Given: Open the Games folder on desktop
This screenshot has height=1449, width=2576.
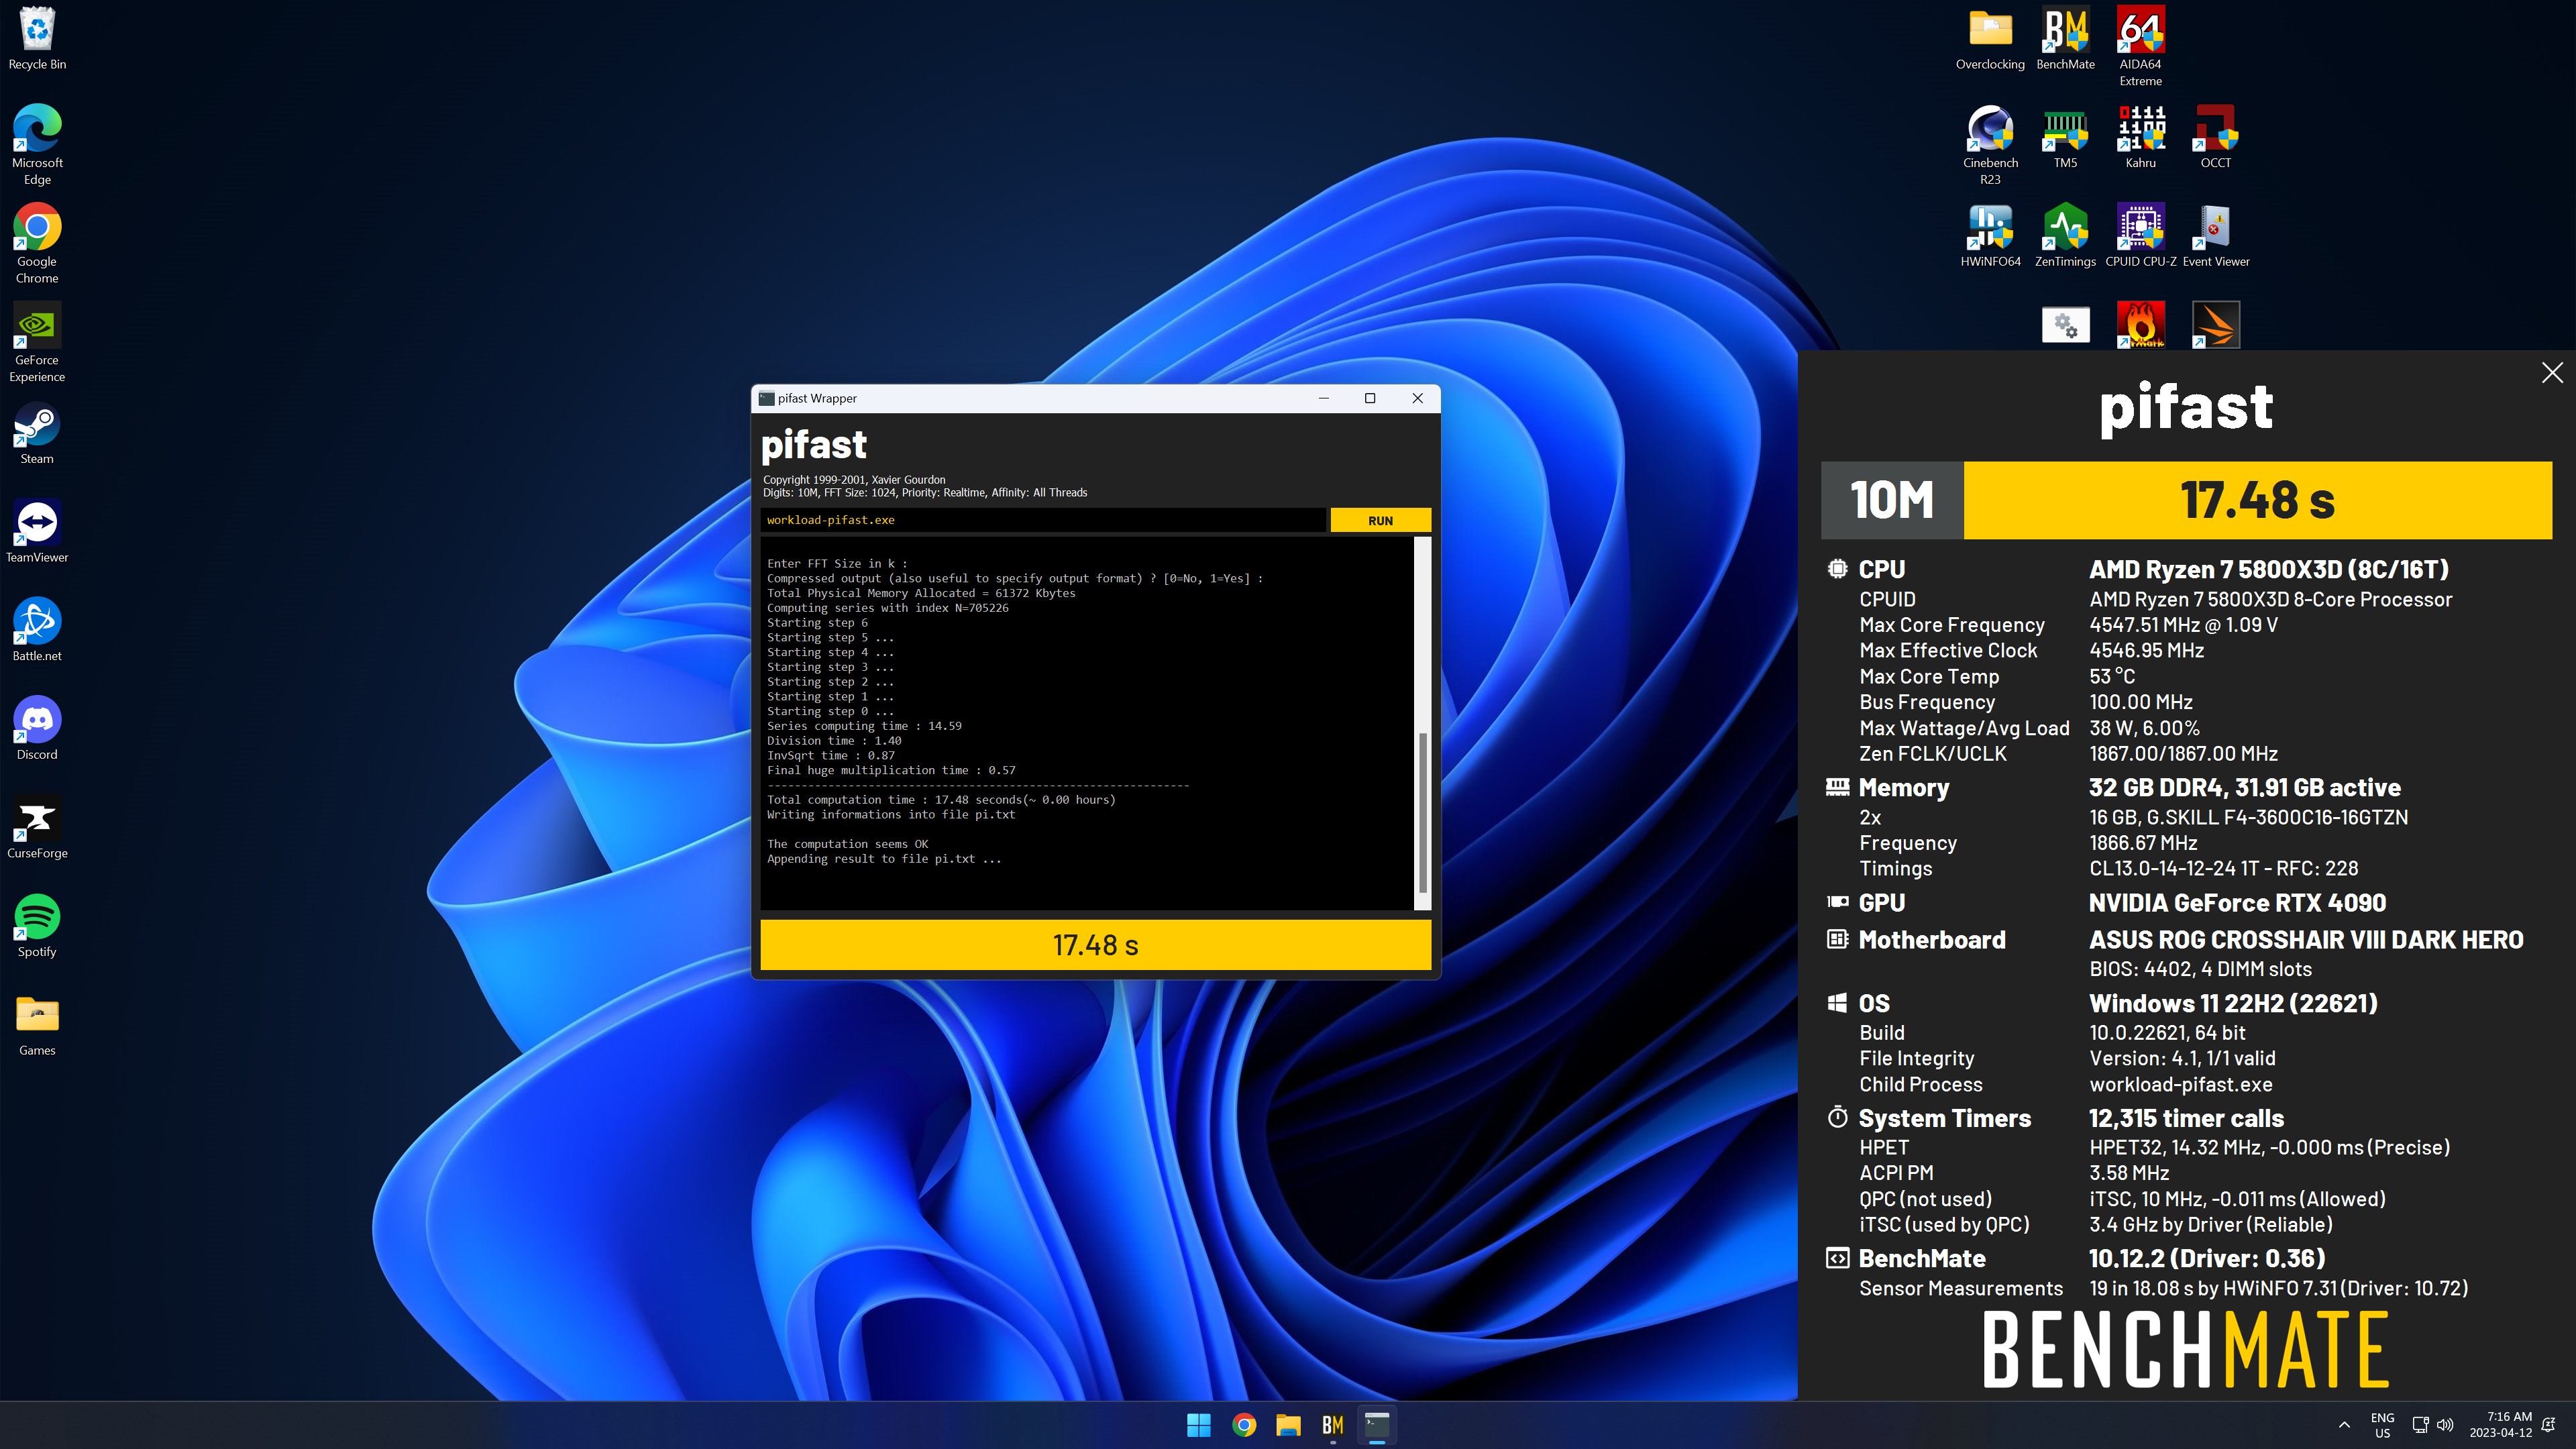Looking at the screenshot, I should [37, 1025].
